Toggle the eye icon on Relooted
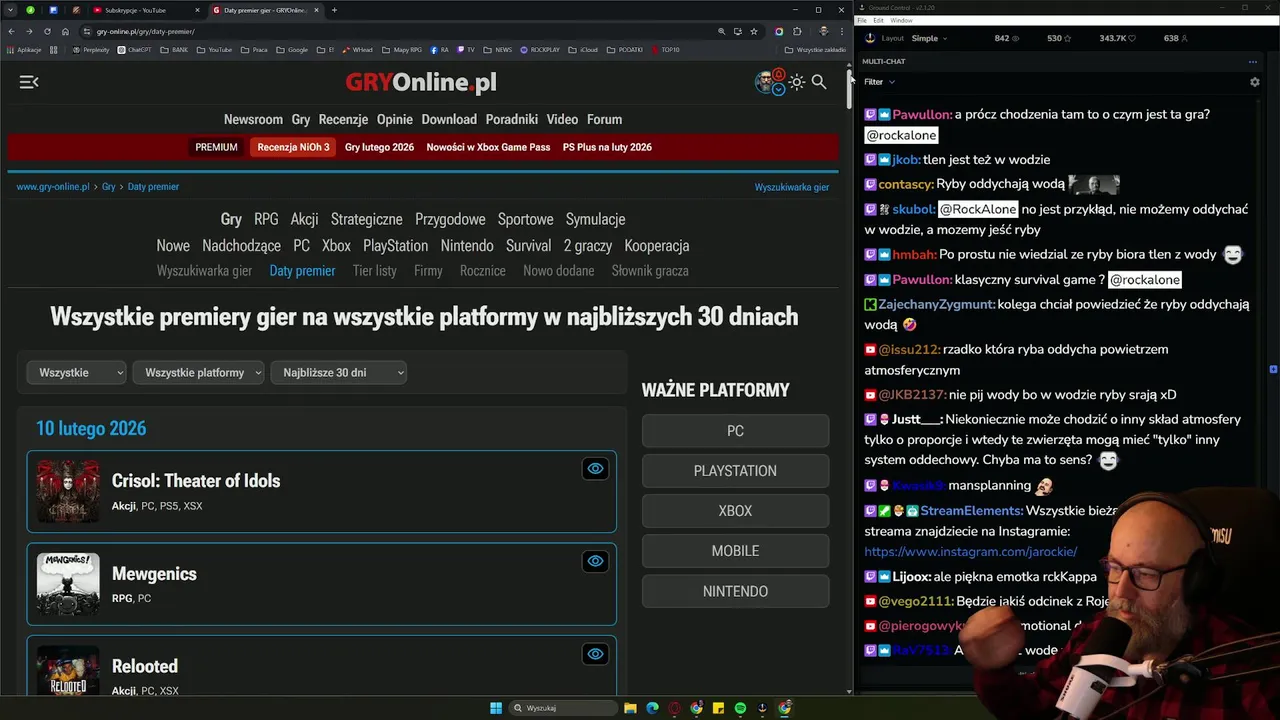The image size is (1280, 720). (x=595, y=654)
